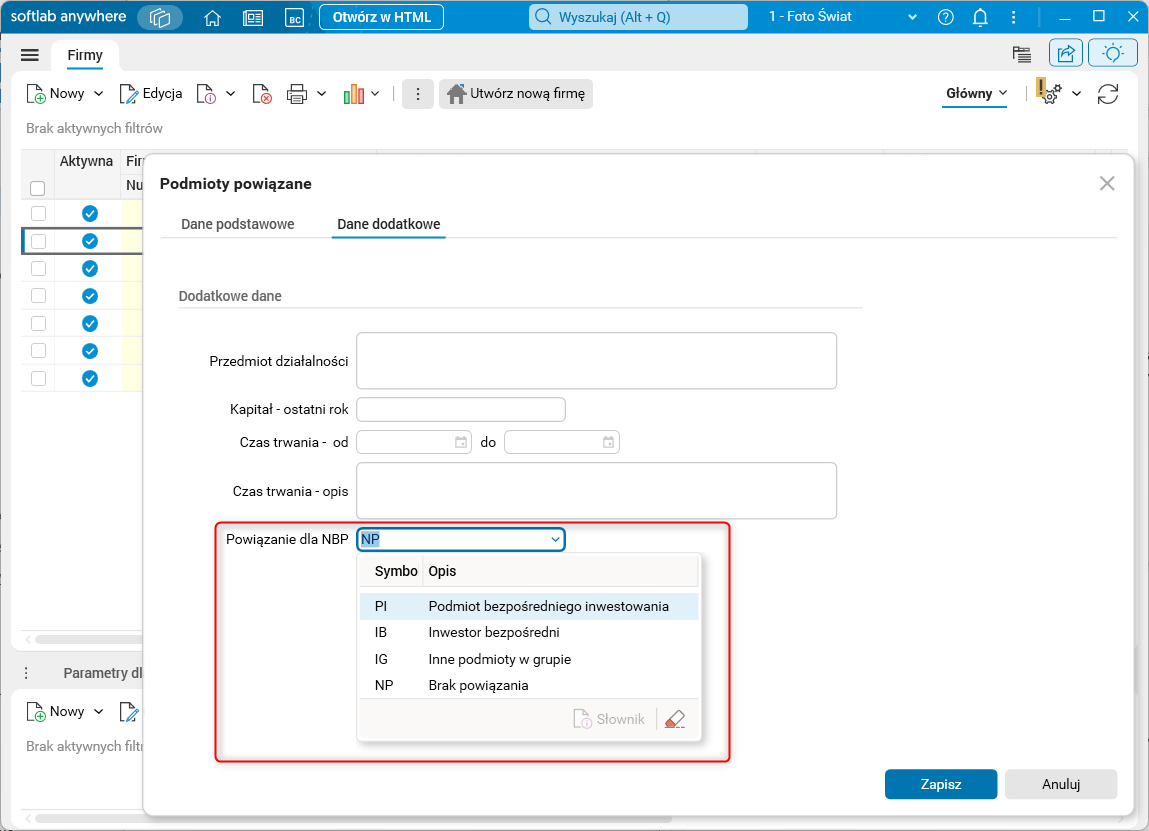Open the windows overview icon beside softlab anywhere

pos(160,17)
